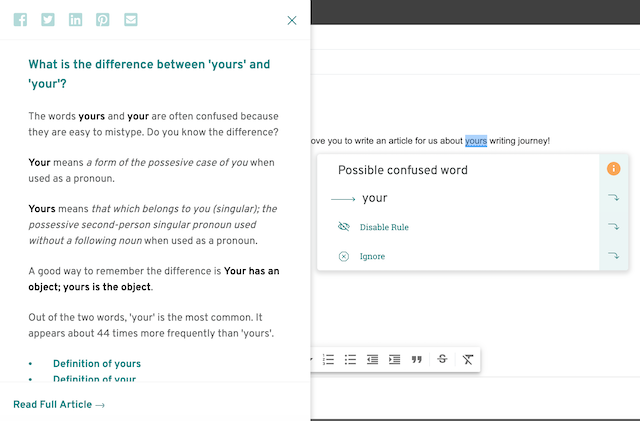Click the highlighted word 'yours' in the editor

(476, 141)
